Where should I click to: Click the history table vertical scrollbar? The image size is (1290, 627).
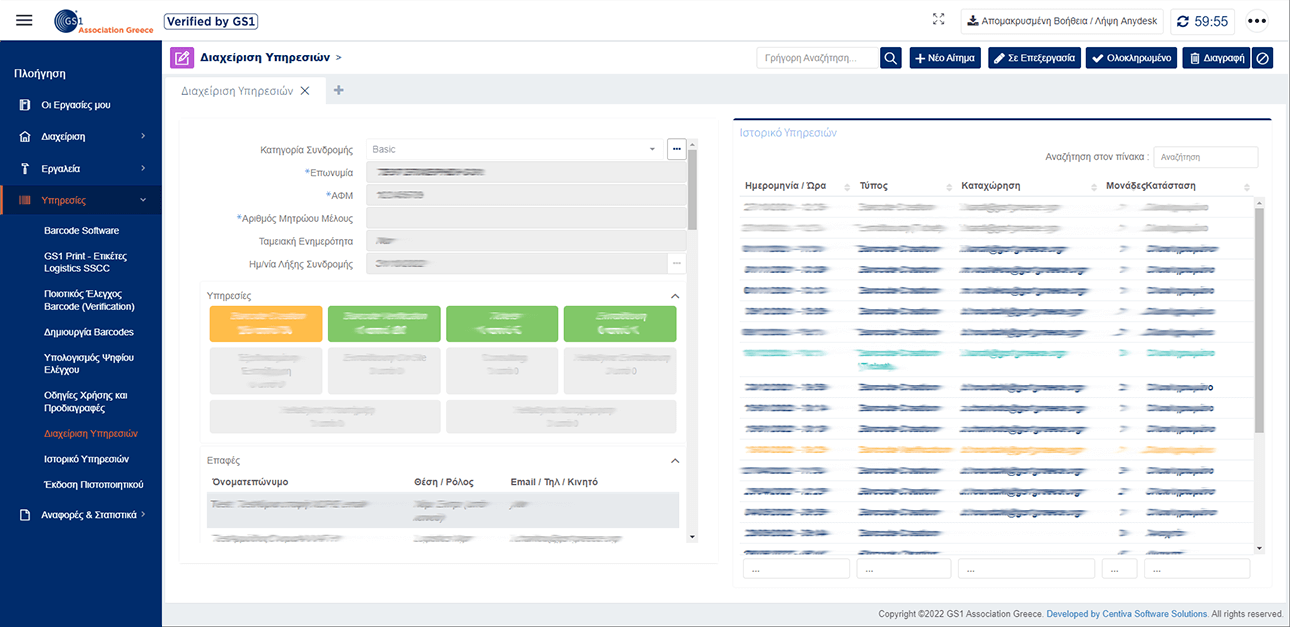1258,320
